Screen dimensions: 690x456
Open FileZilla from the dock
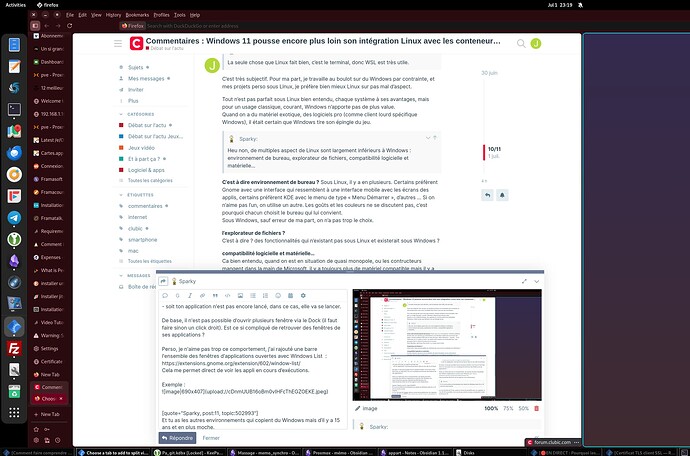tap(14, 349)
